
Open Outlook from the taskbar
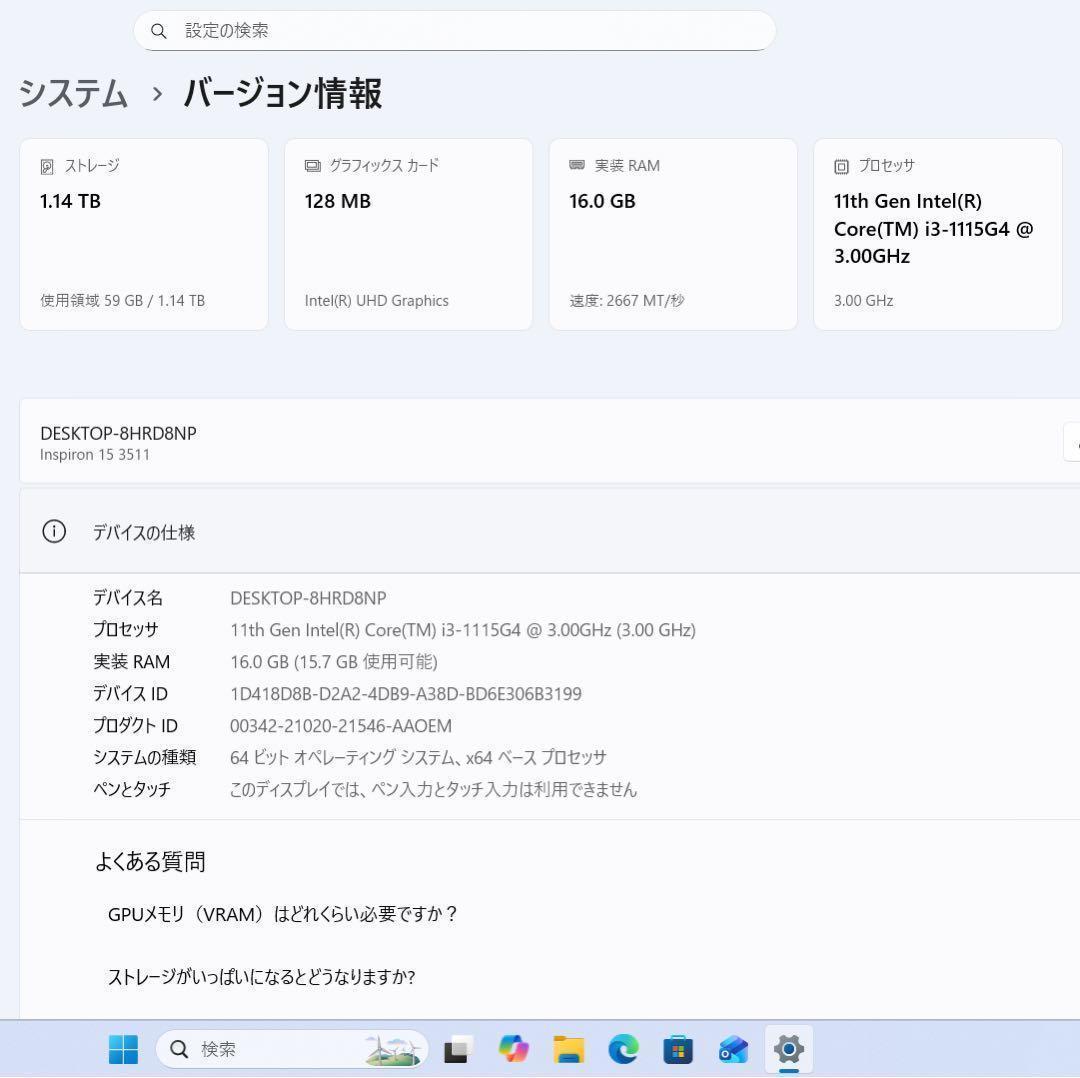pyautogui.click(x=733, y=1049)
